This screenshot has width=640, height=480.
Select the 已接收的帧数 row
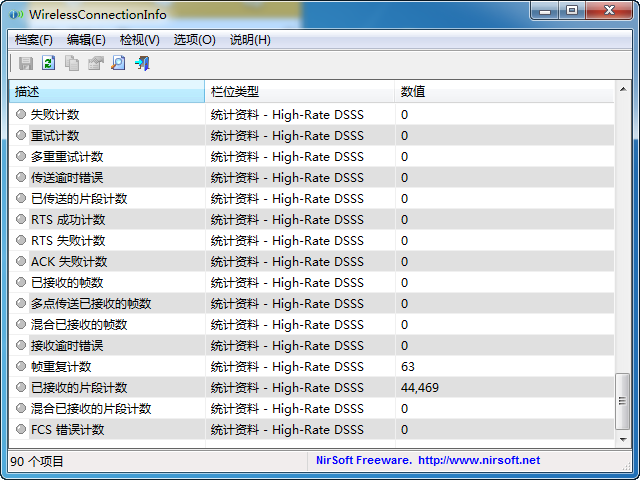[311, 283]
